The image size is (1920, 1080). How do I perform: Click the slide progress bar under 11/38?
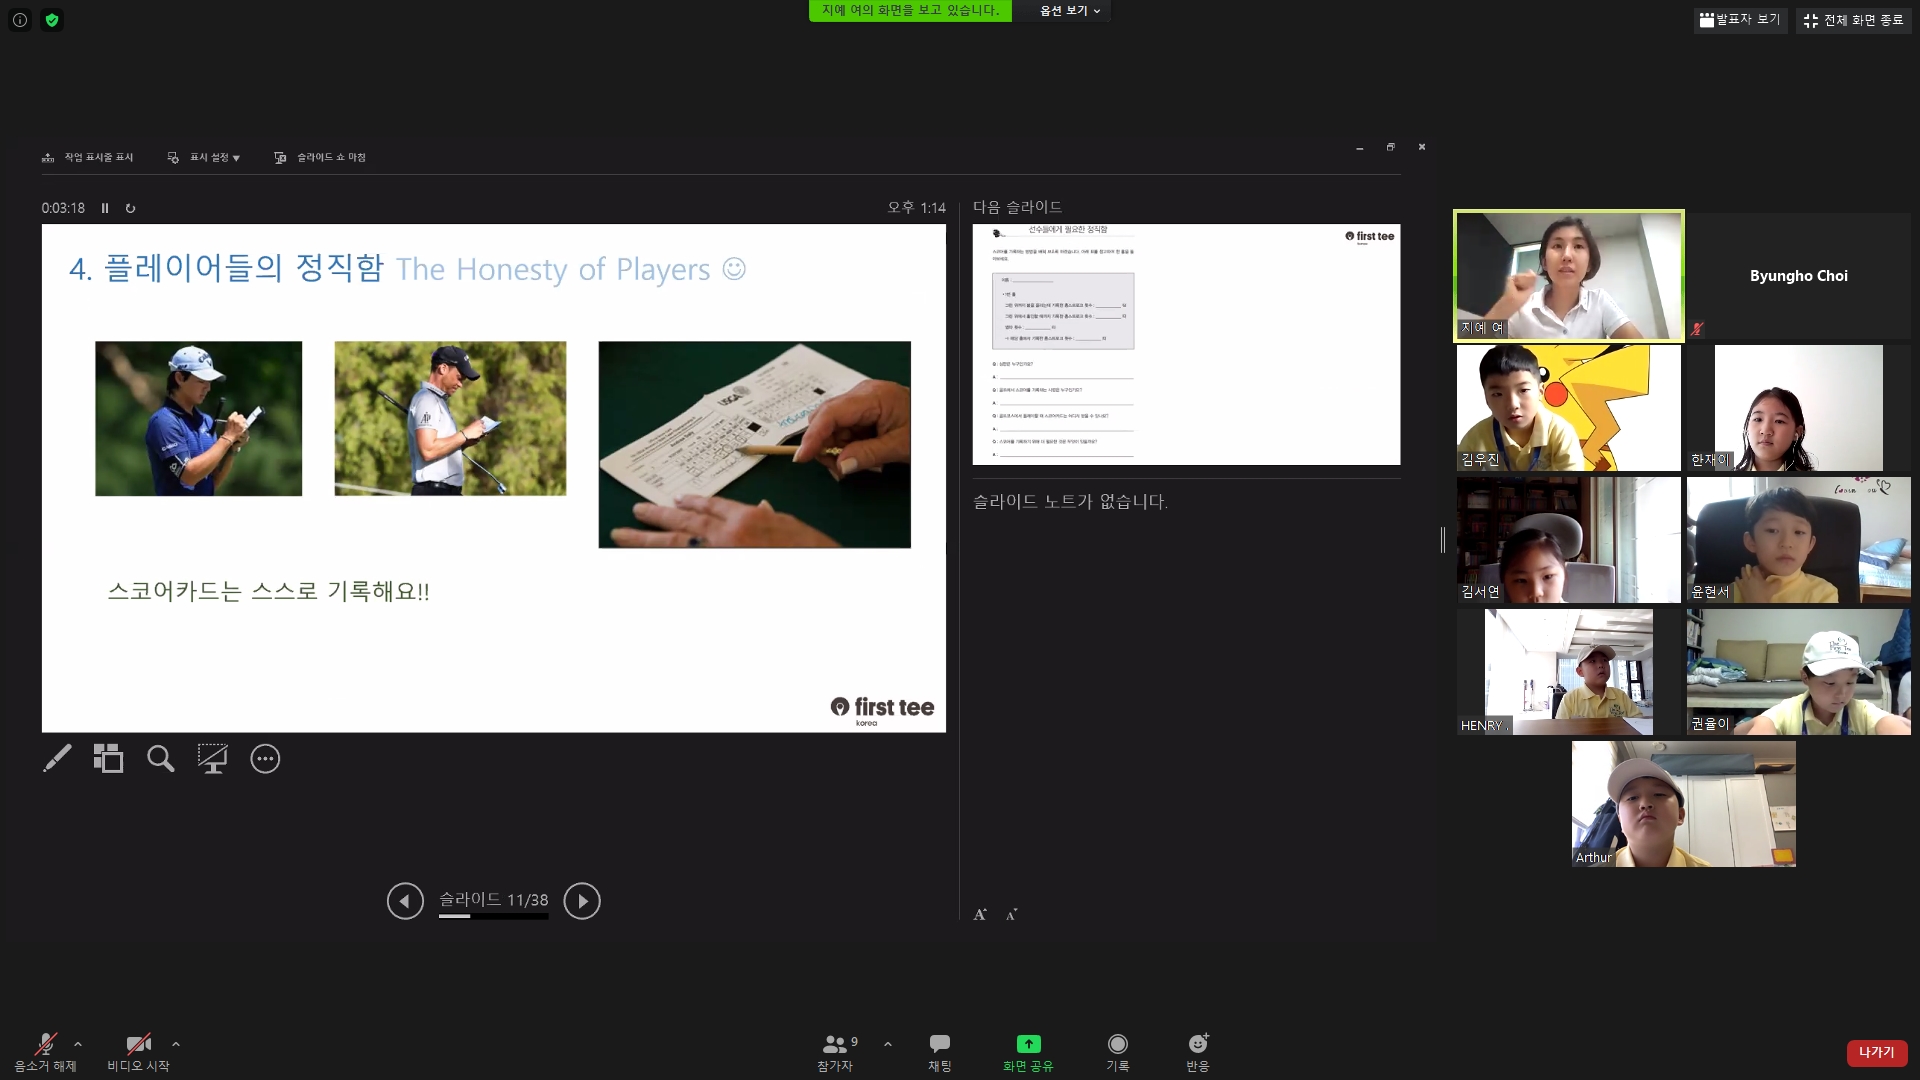click(x=493, y=916)
